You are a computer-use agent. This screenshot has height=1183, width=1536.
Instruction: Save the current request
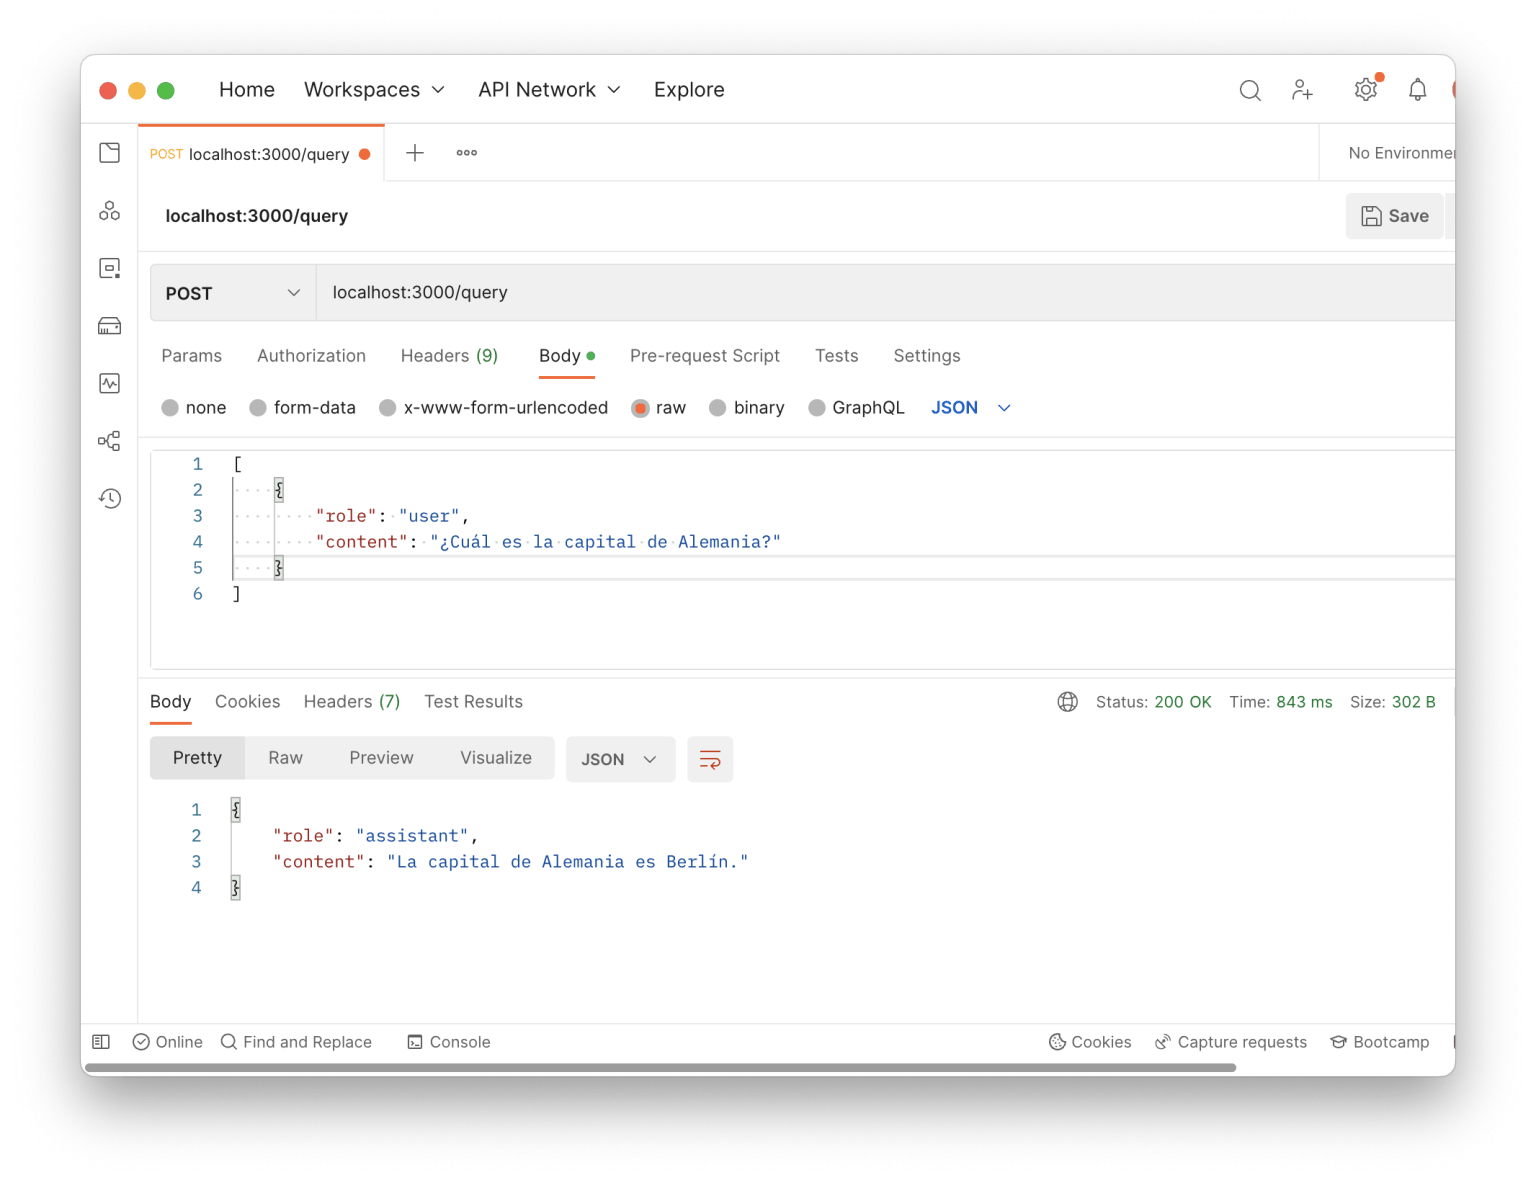click(1394, 216)
